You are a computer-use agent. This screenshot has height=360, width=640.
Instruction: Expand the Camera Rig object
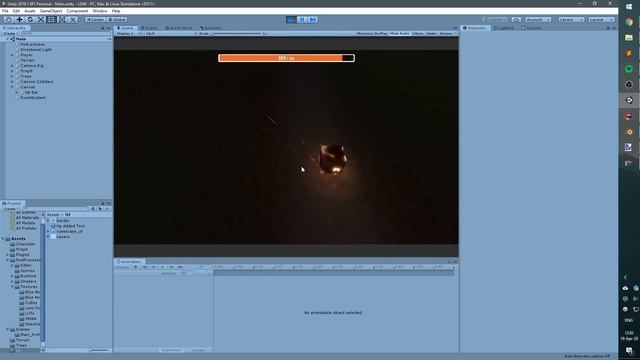pos(12,65)
